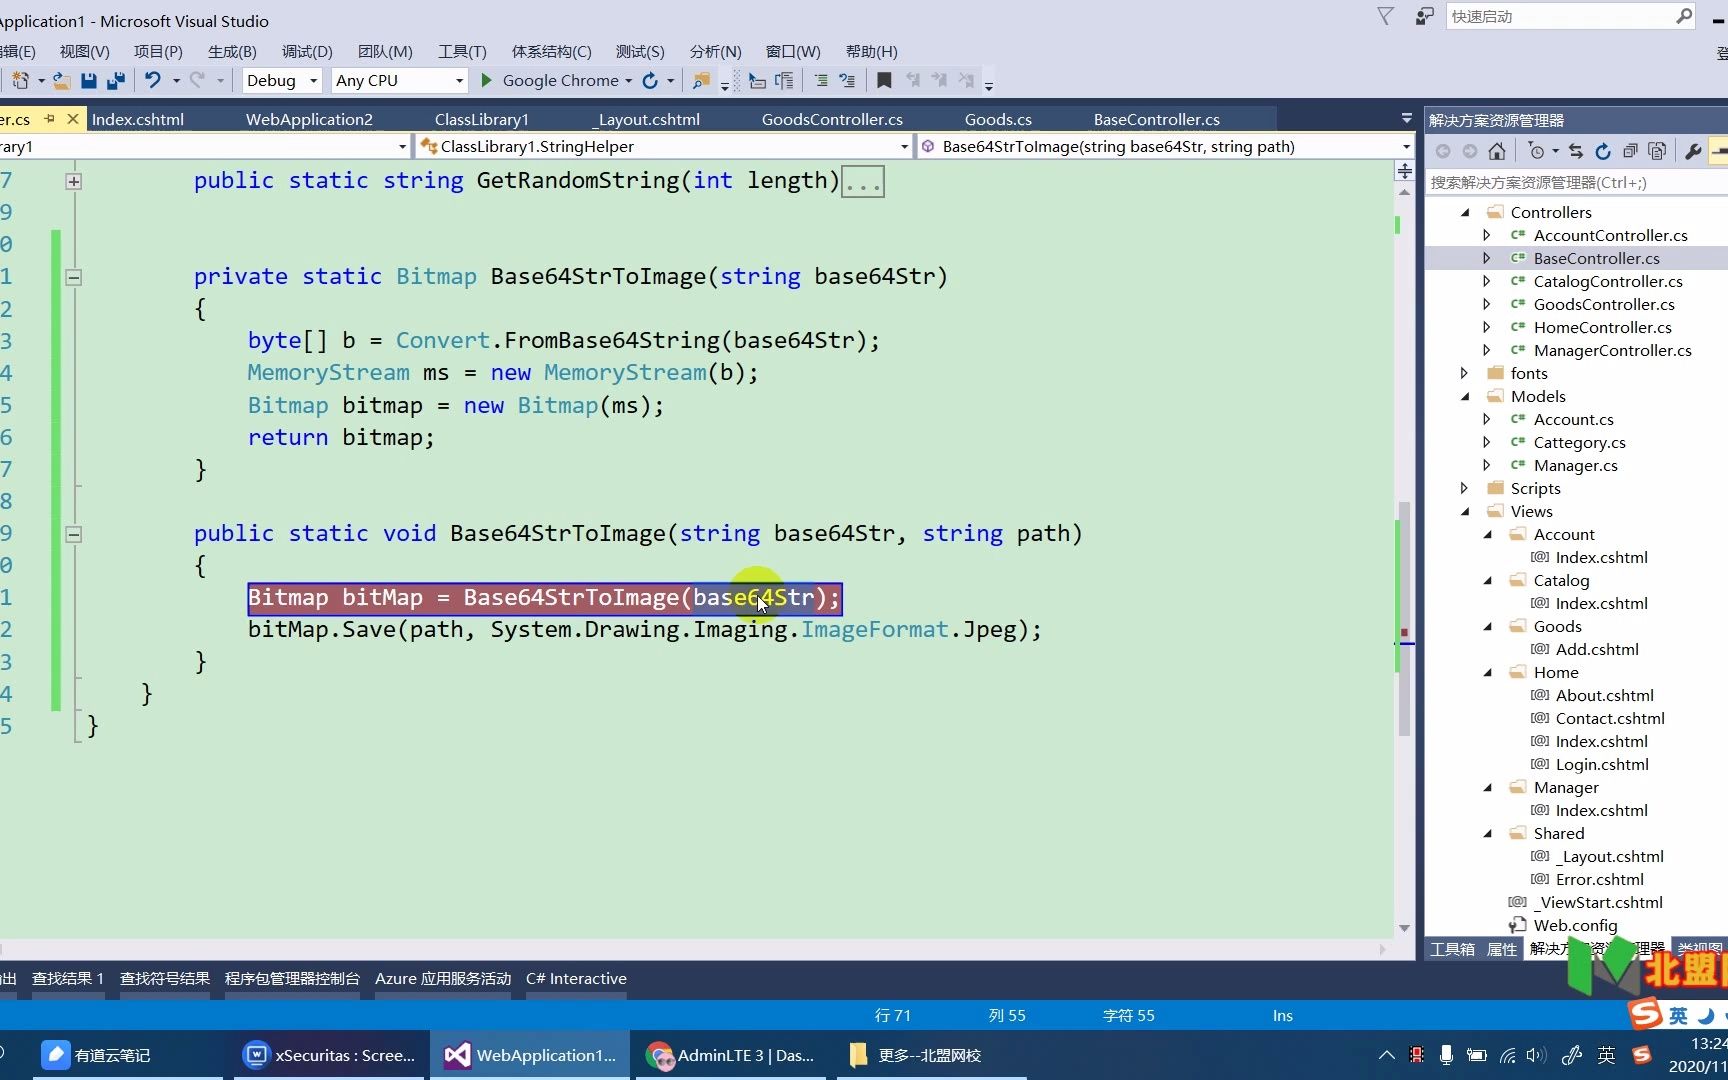Open the Any CPU platform dropdown
Image resolution: width=1728 pixels, height=1080 pixels.
pos(399,81)
